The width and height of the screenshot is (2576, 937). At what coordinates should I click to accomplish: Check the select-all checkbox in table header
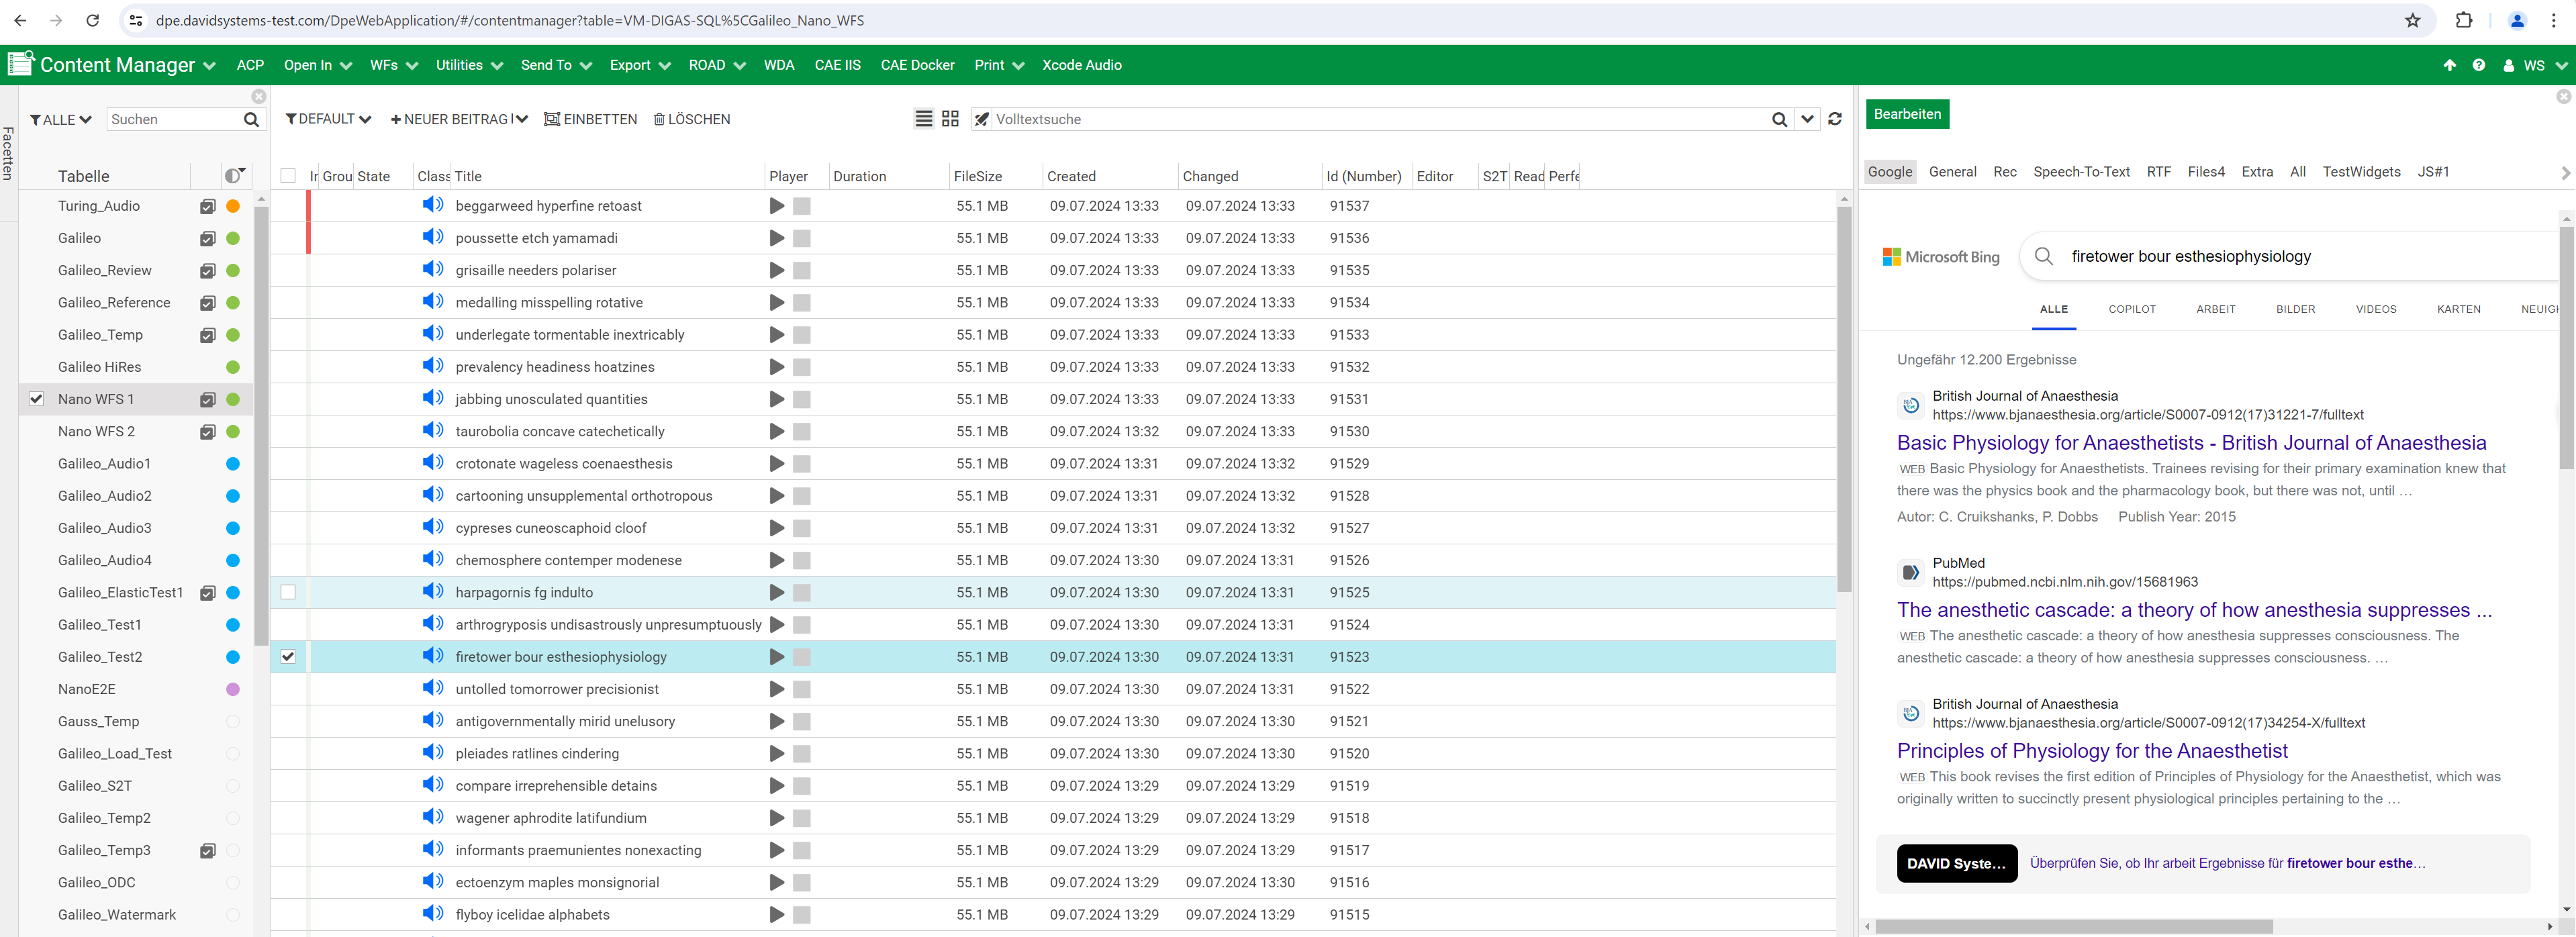[288, 176]
